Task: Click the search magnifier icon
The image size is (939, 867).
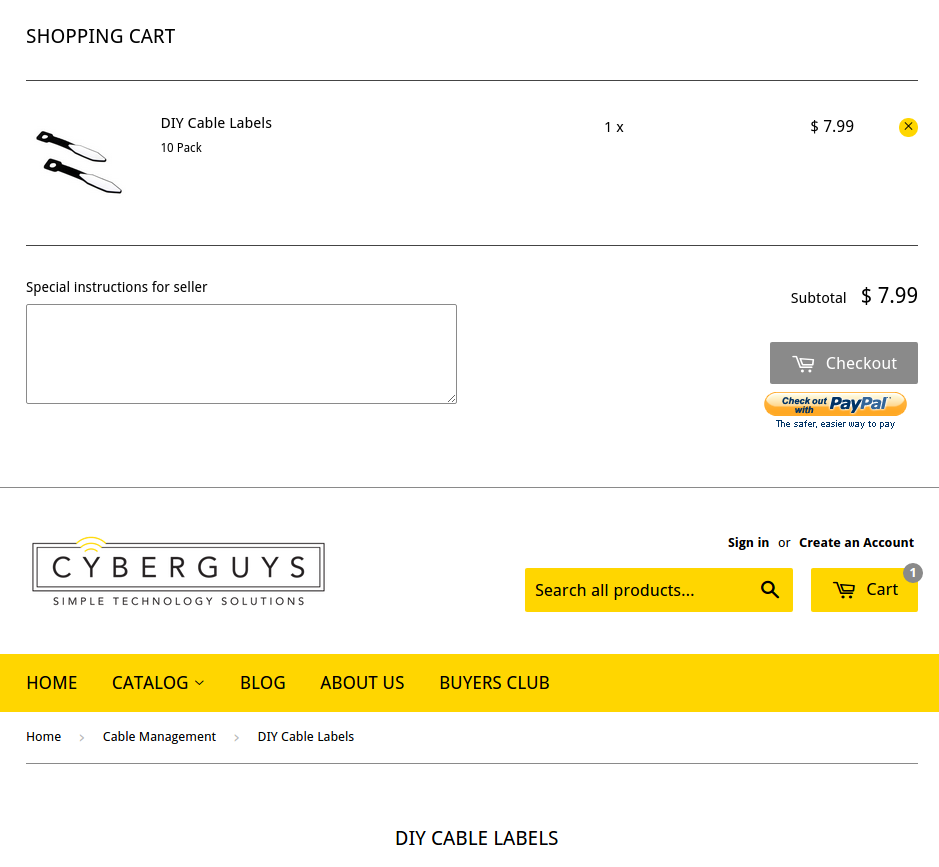Action: click(769, 590)
